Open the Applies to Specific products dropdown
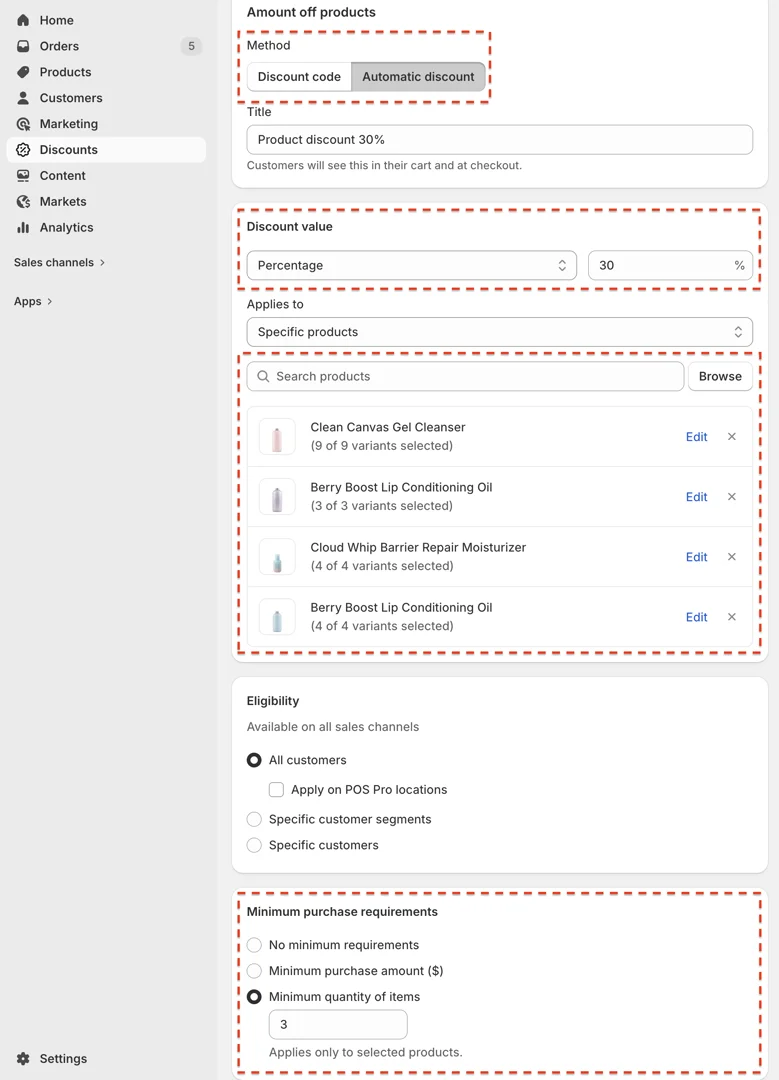Viewport: 779px width, 1080px height. (x=499, y=332)
